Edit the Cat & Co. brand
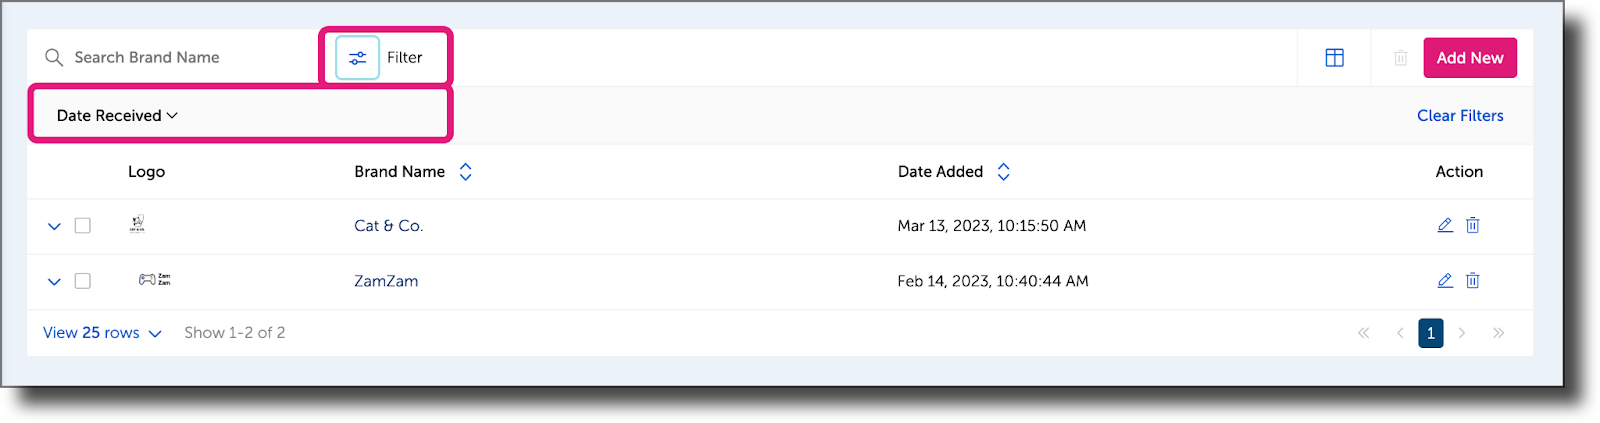 [1445, 225]
